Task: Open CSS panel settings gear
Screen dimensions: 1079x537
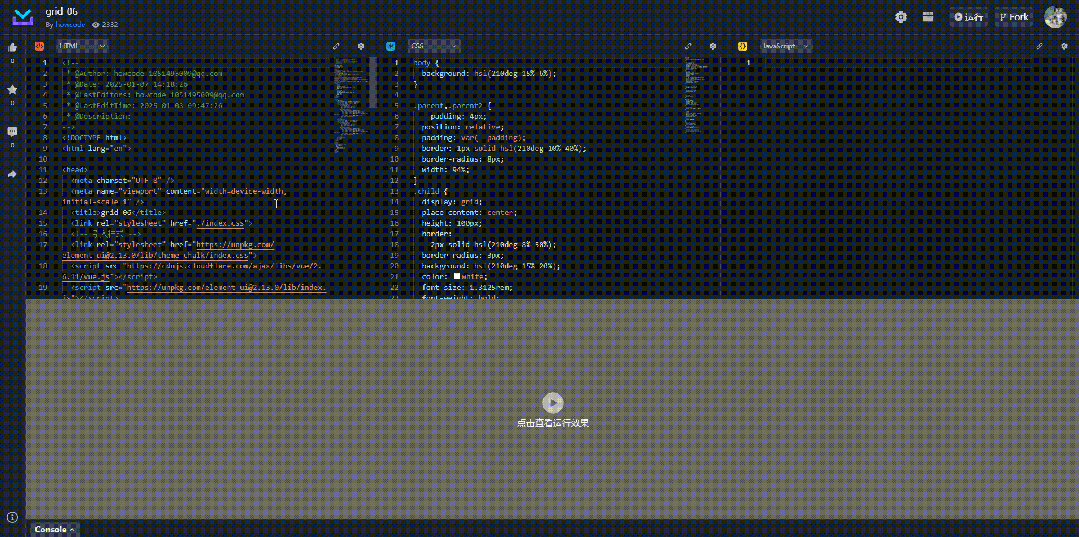Action: (713, 46)
